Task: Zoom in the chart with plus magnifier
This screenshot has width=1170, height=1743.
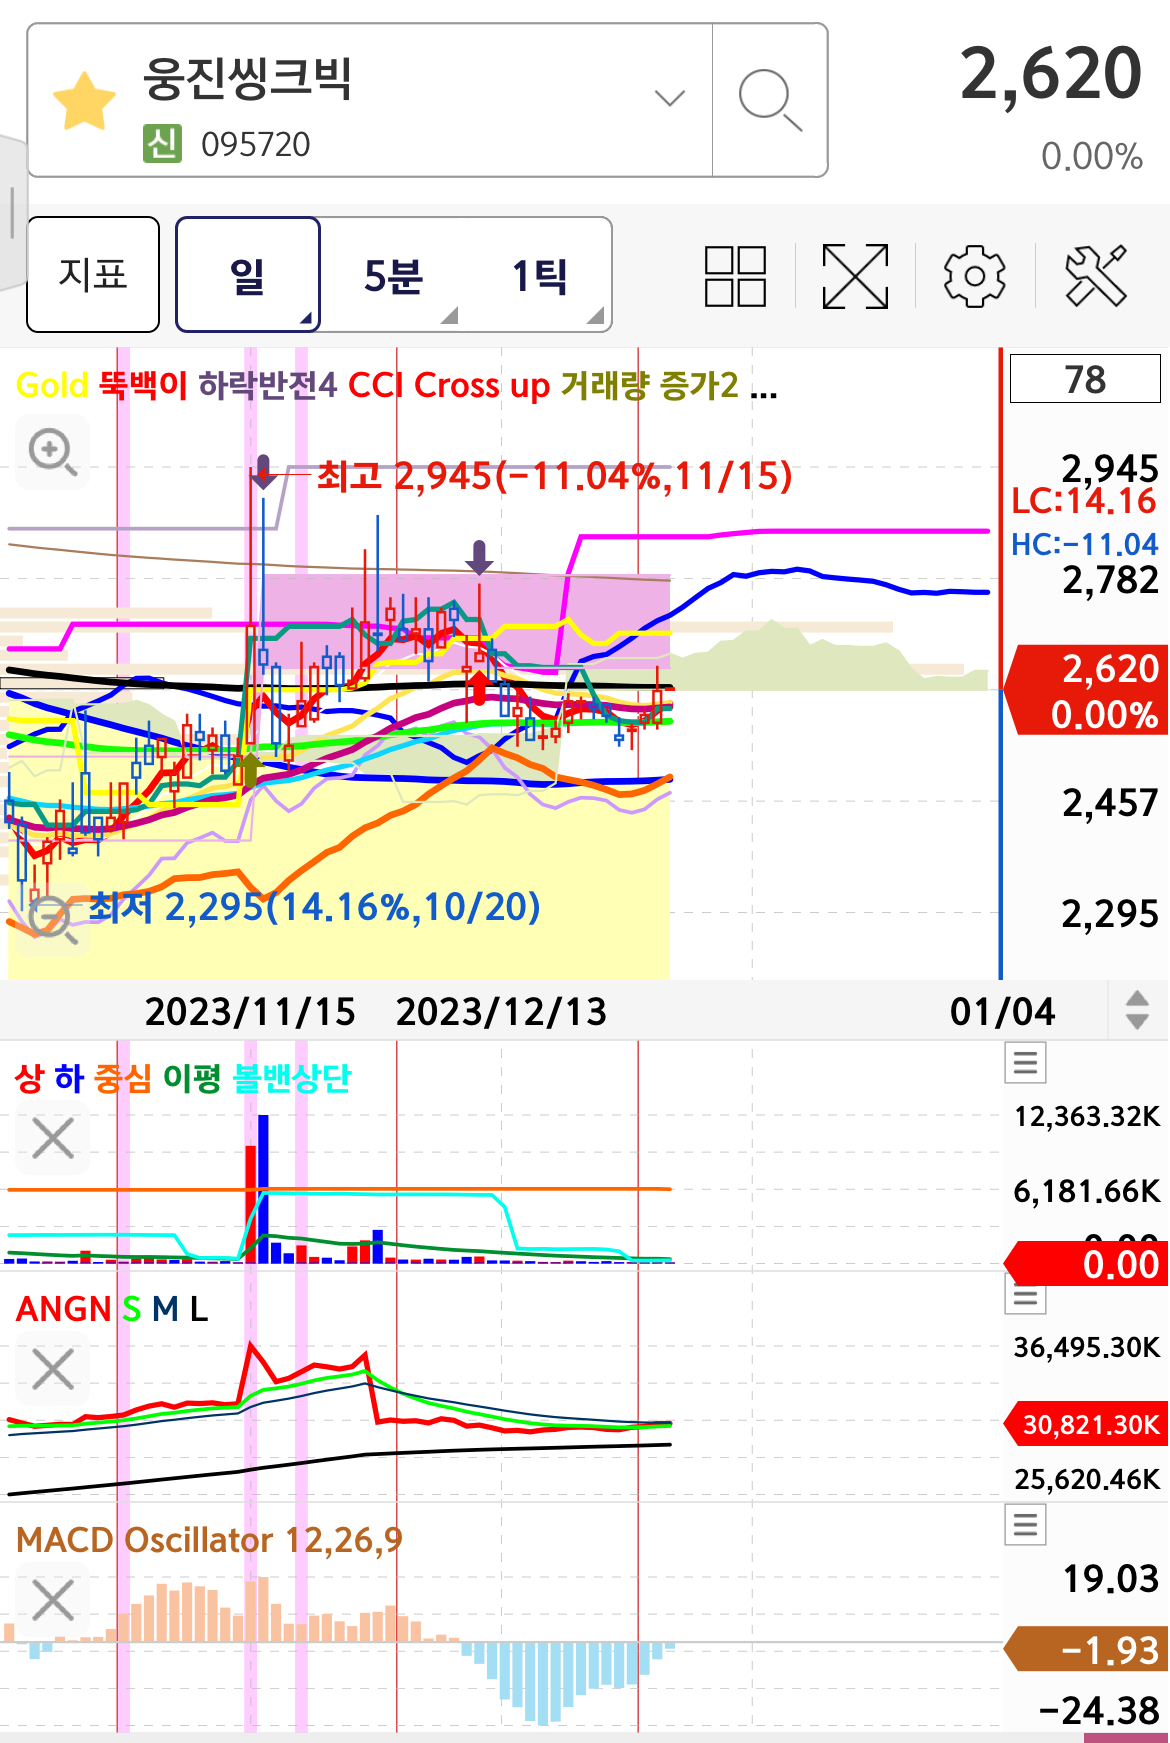Action: 52,452
